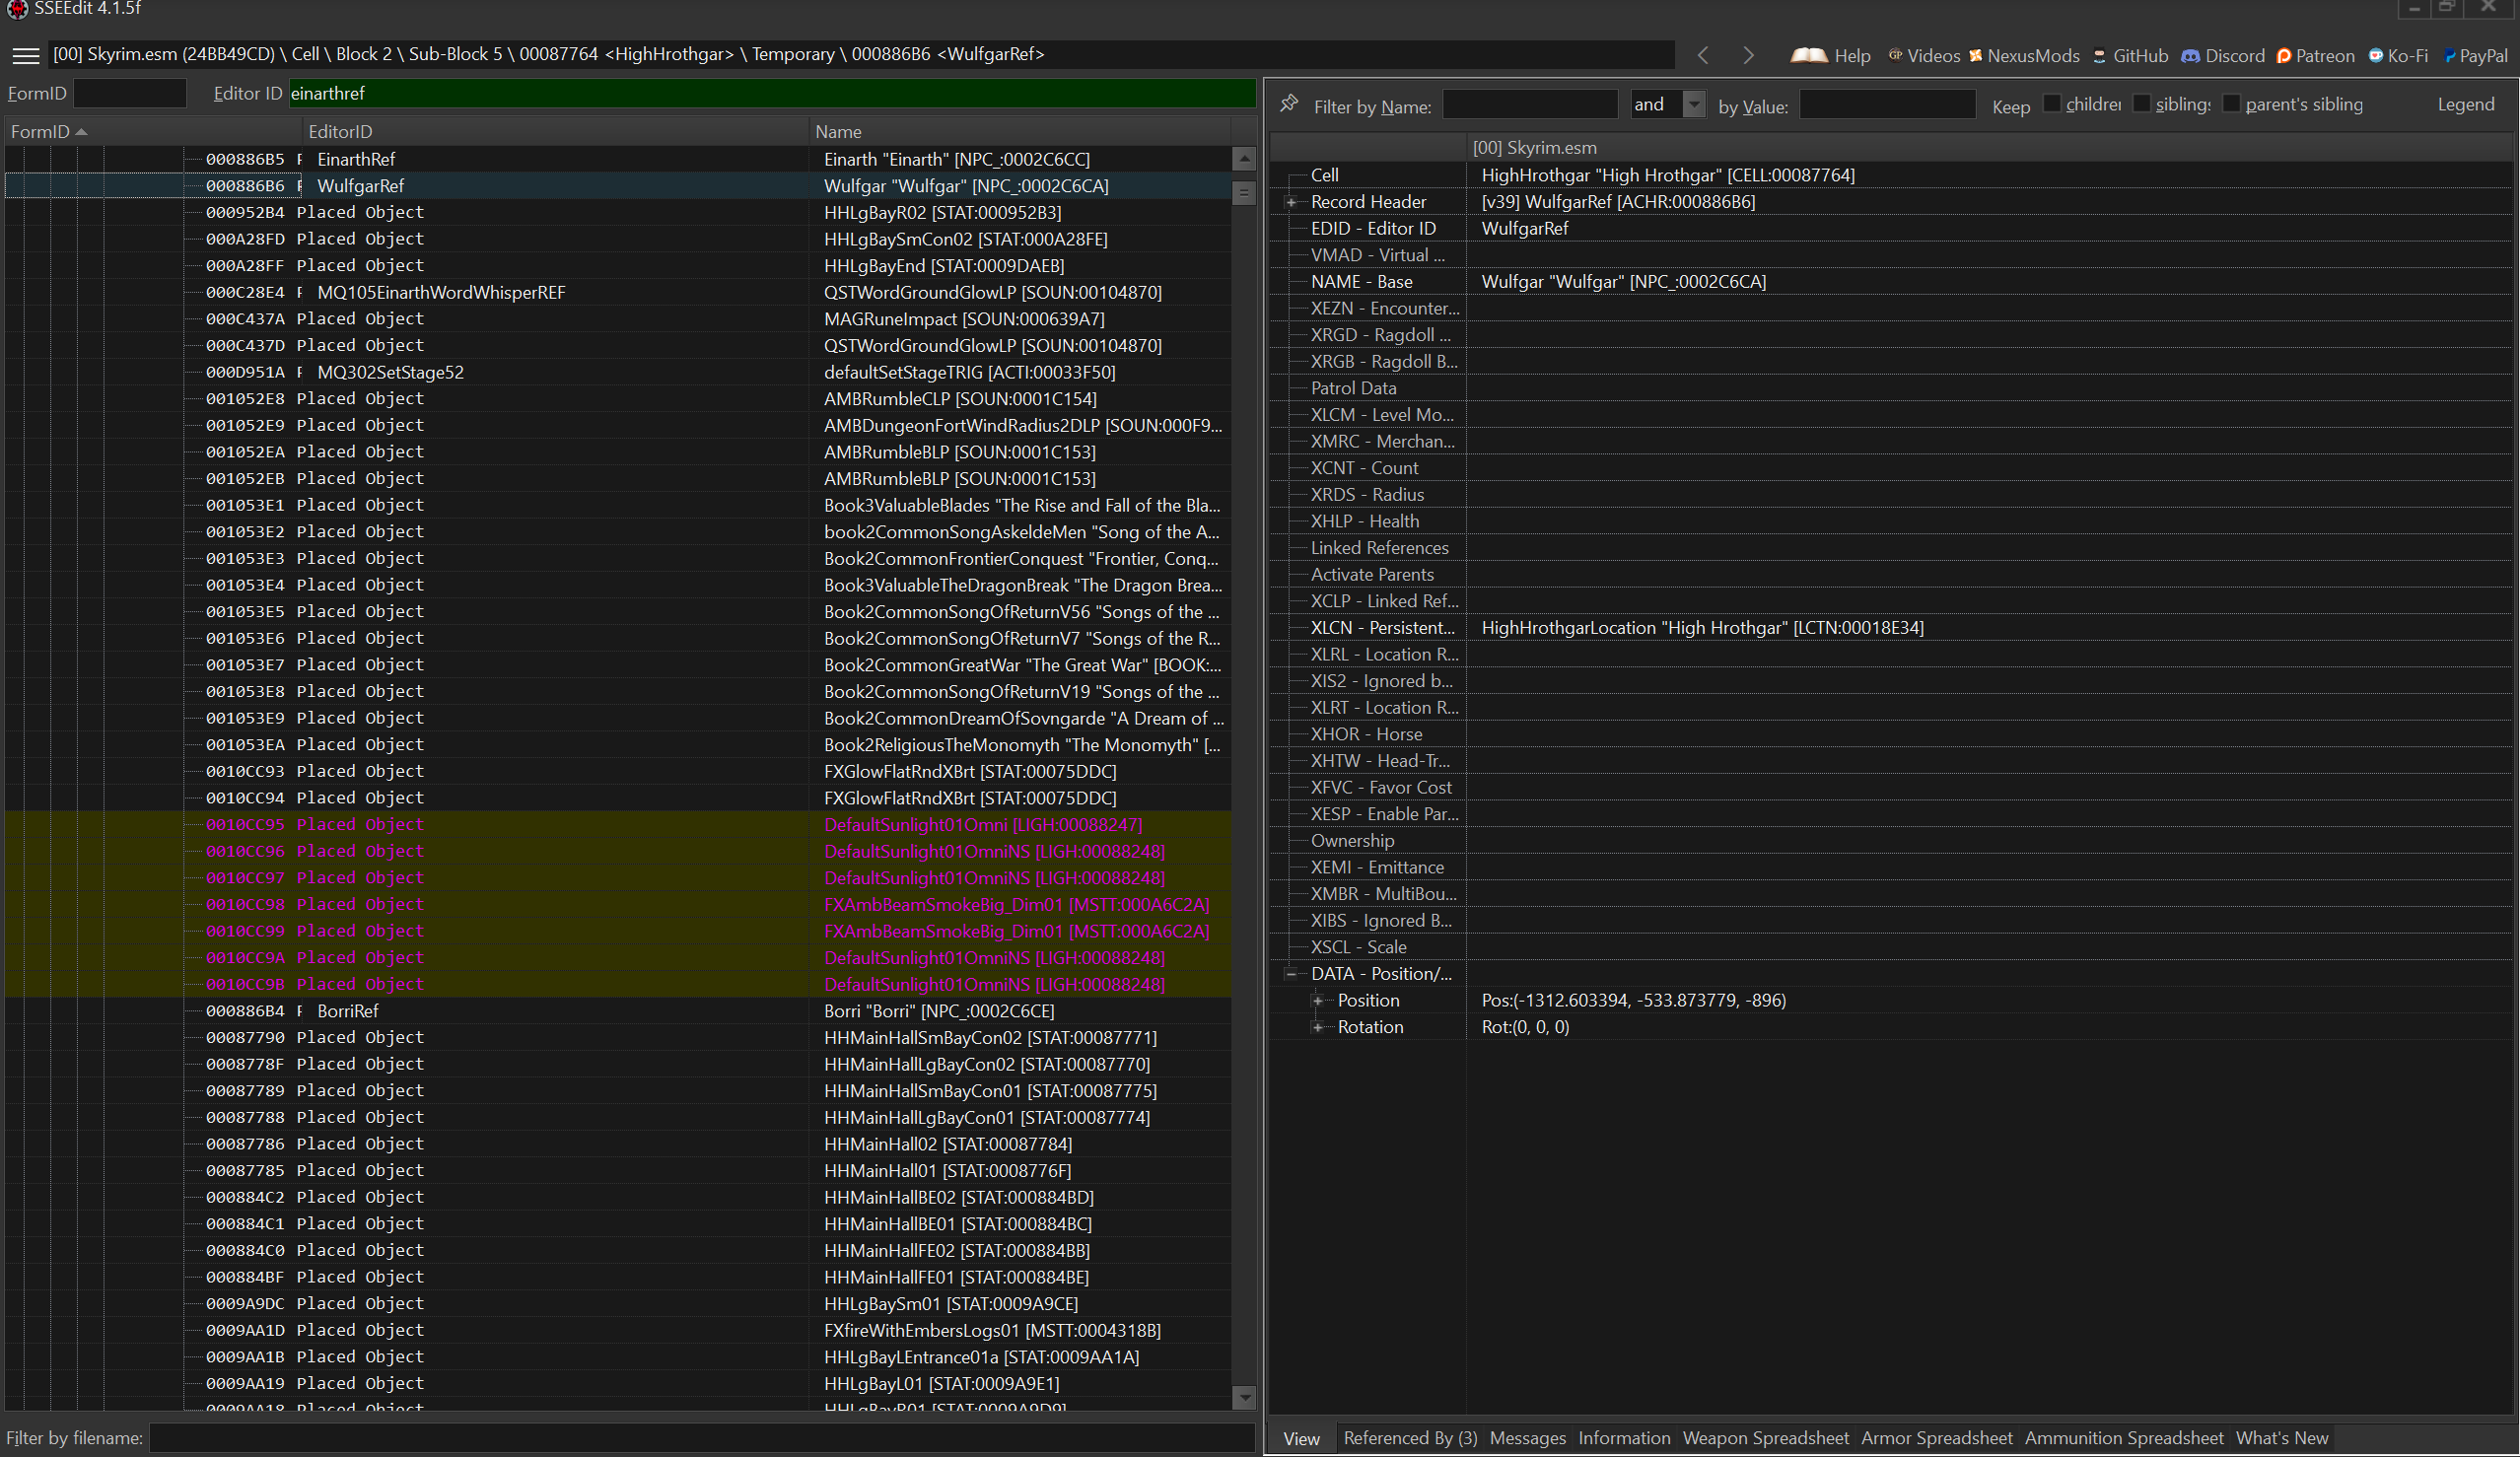Select row 0010CC98 FXAmbBeamSmokeBig_Dim01

click(x=618, y=904)
